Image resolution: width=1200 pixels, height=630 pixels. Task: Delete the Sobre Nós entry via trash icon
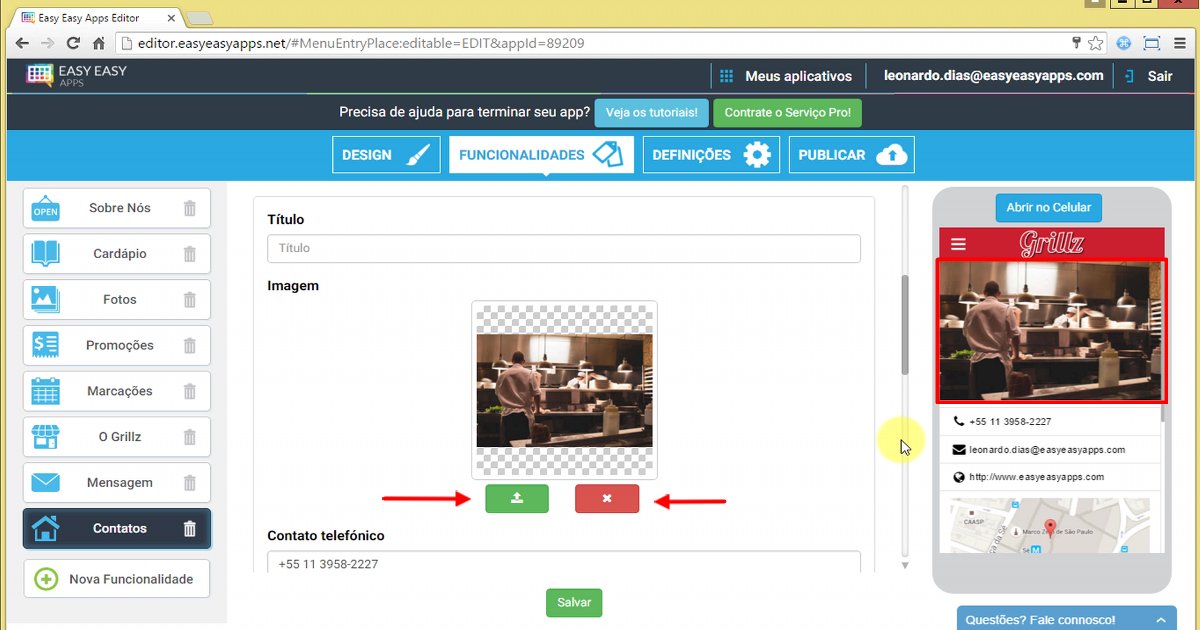tap(190, 208)
